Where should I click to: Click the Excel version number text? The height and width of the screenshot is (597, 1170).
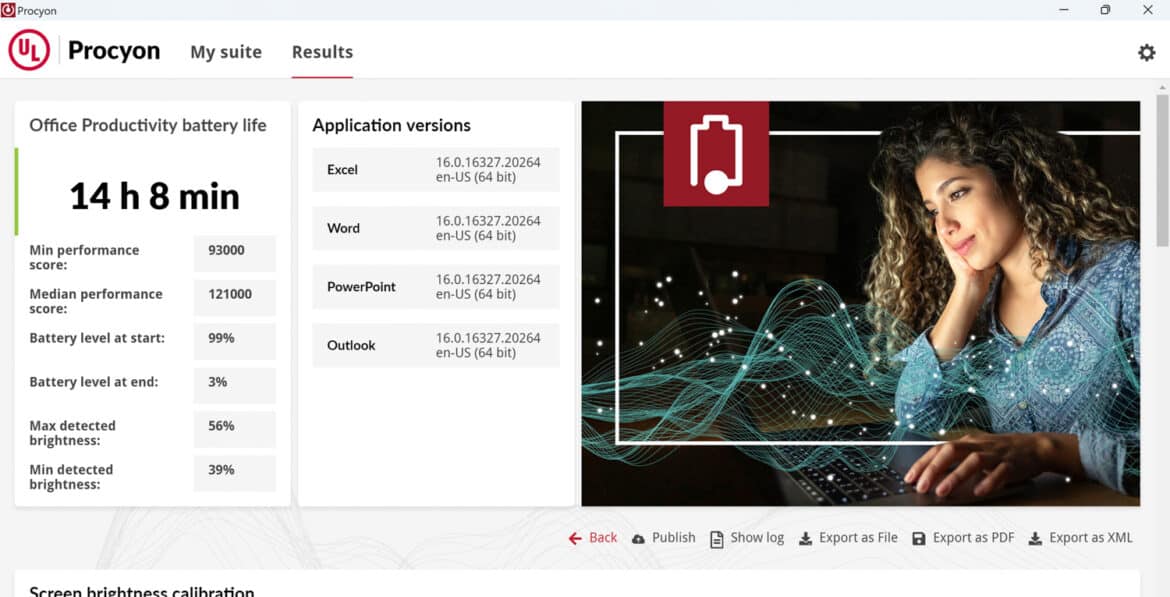click(x=488, y=169)
